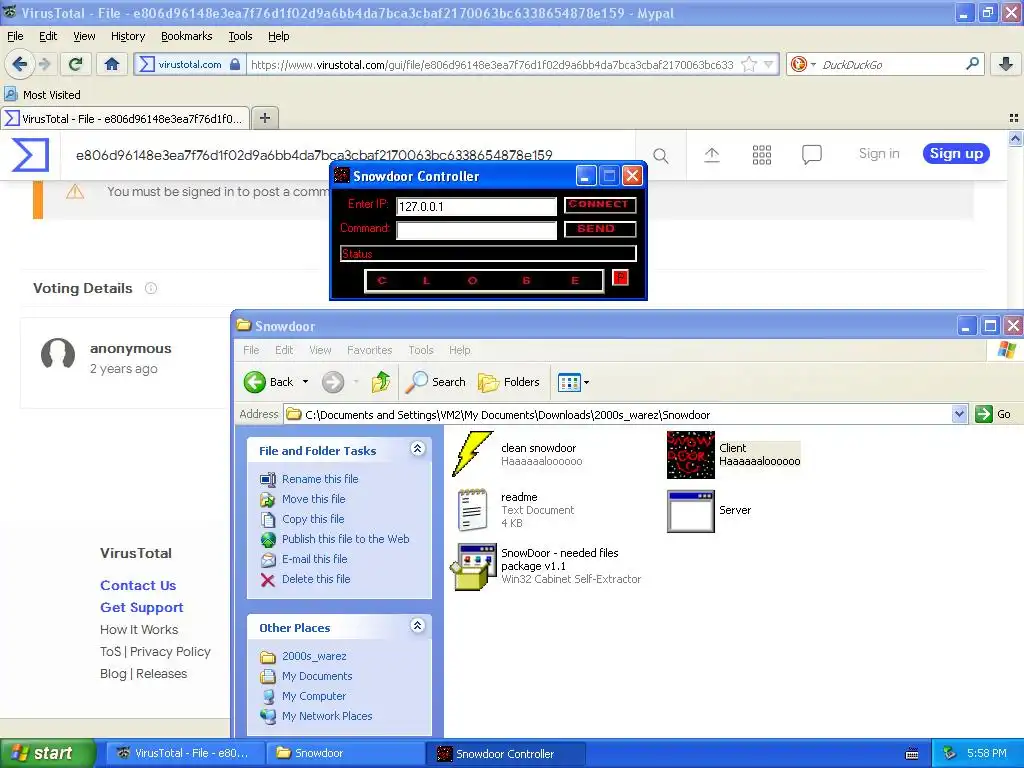1024x768 pixels.
Task: Click the system tray clock showing 5:58 PM
Action: (986, 753)
